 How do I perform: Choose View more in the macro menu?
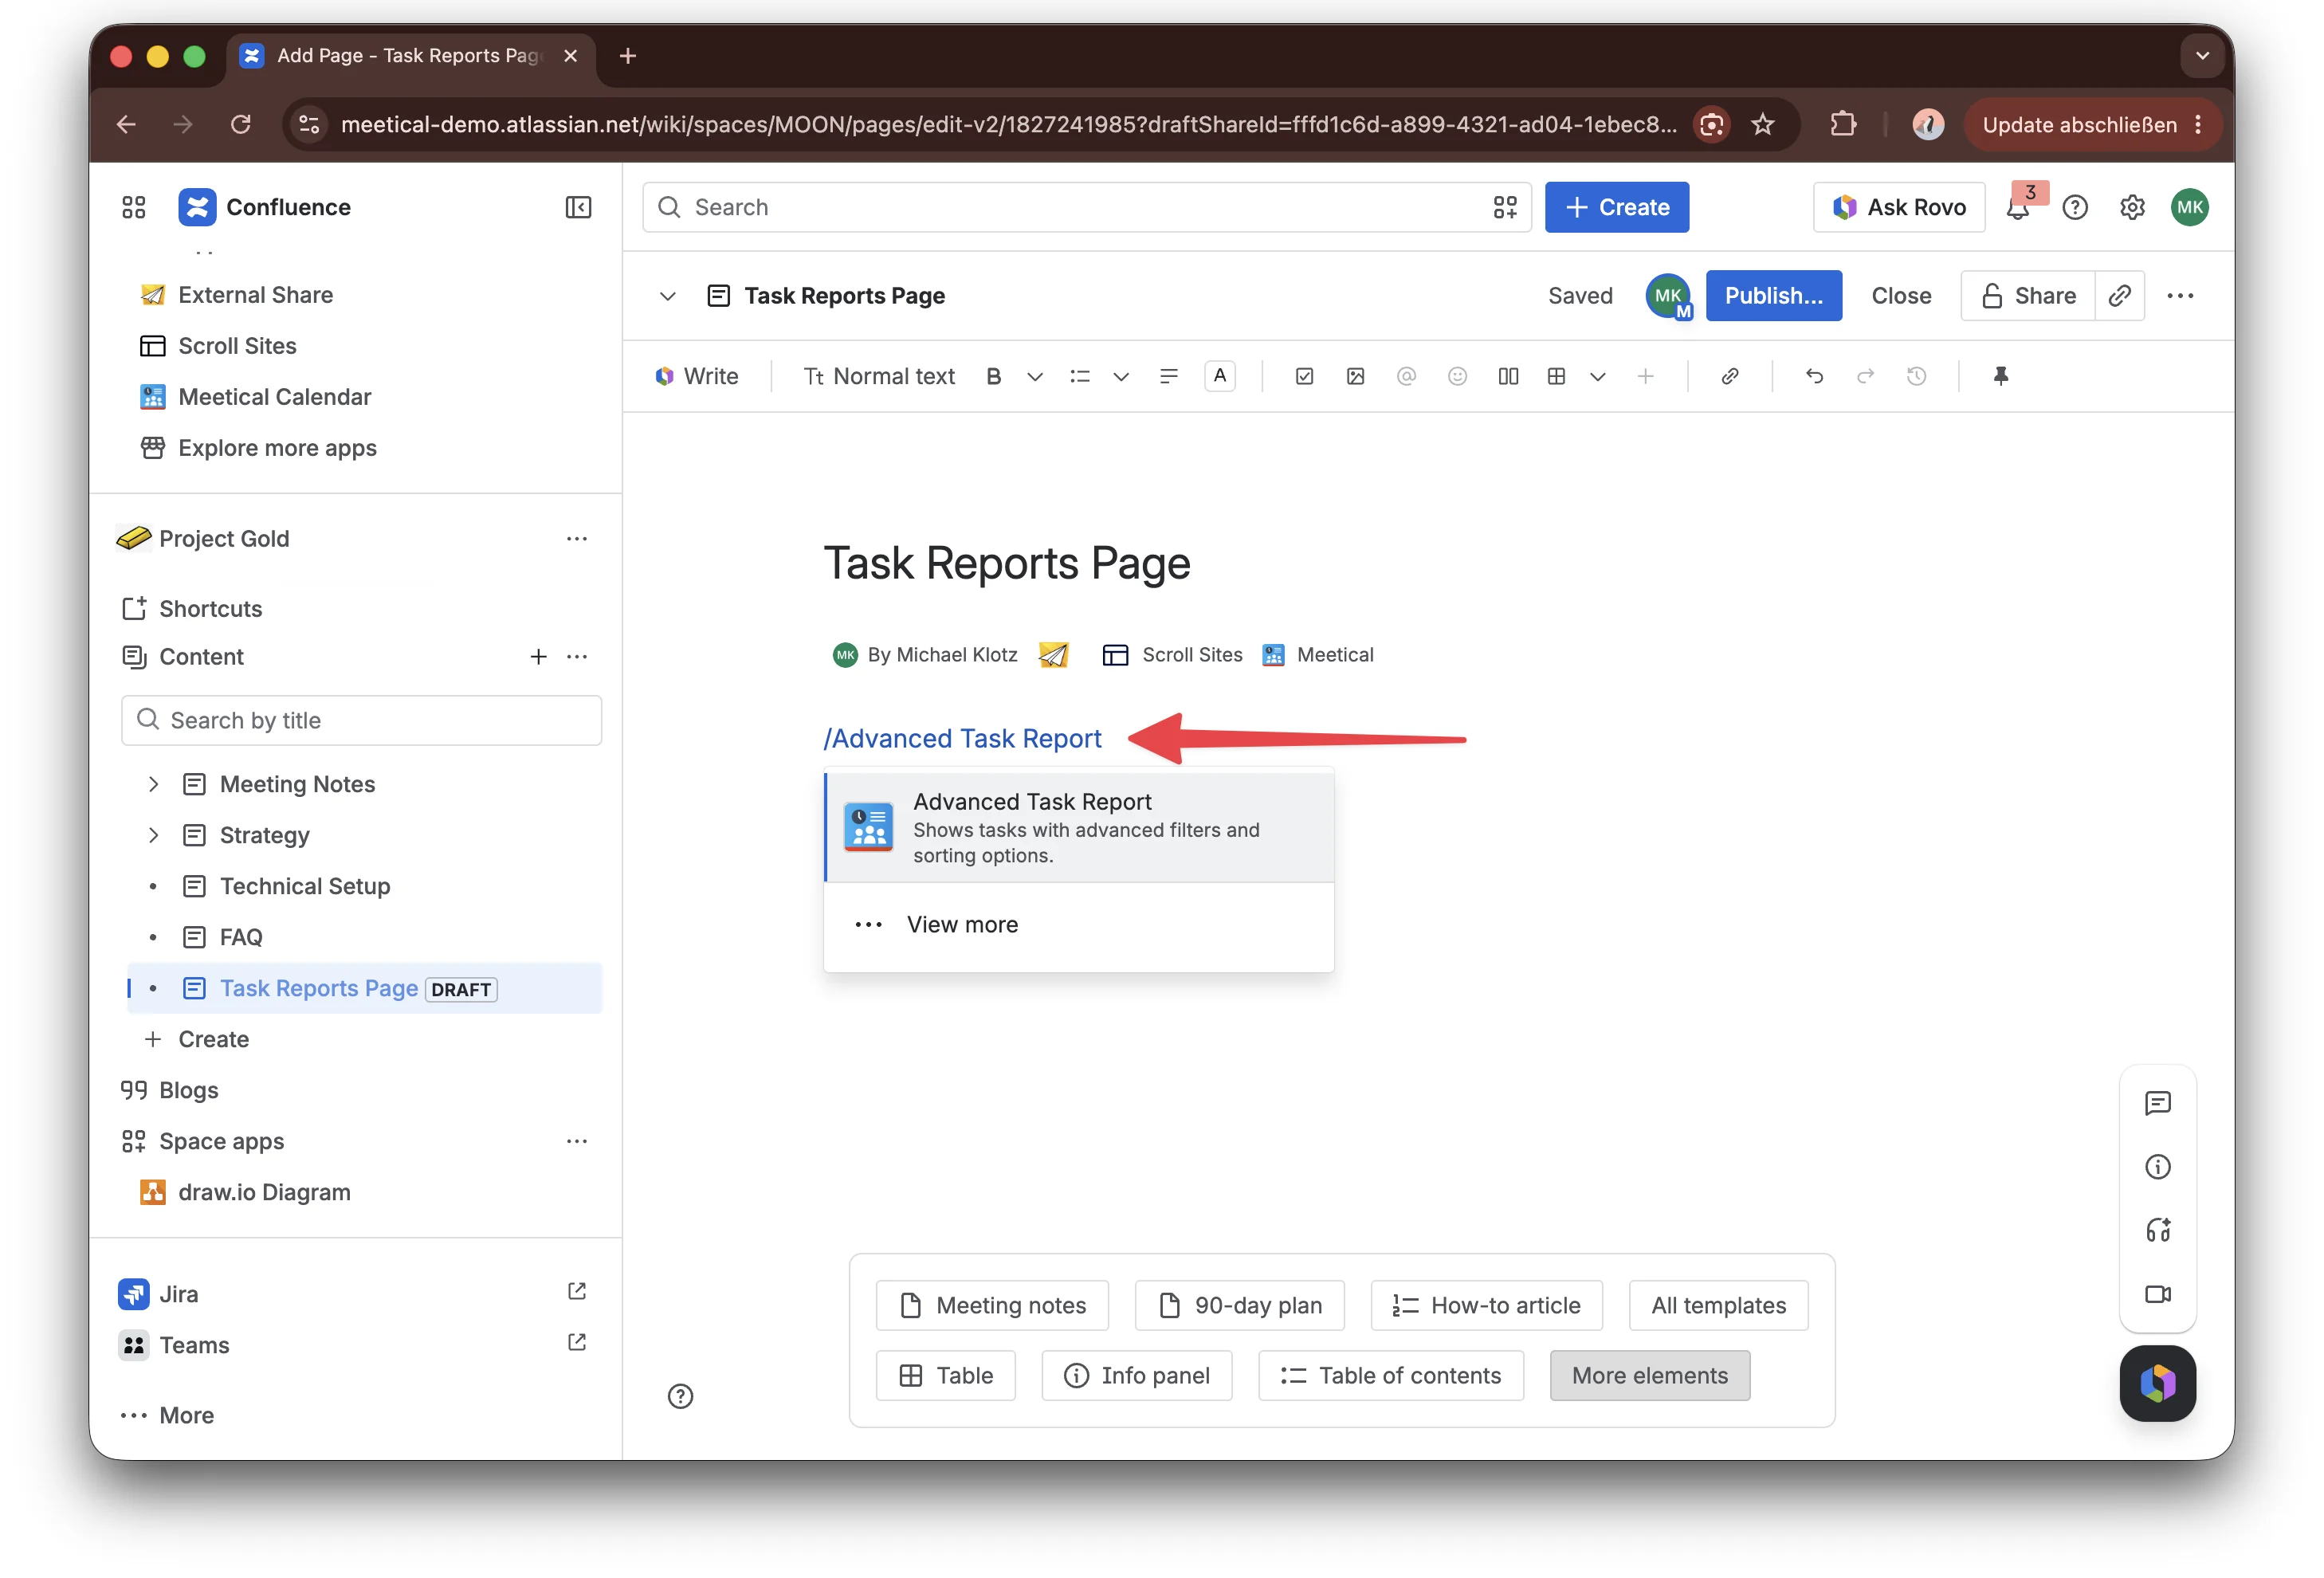(1078, 924)
